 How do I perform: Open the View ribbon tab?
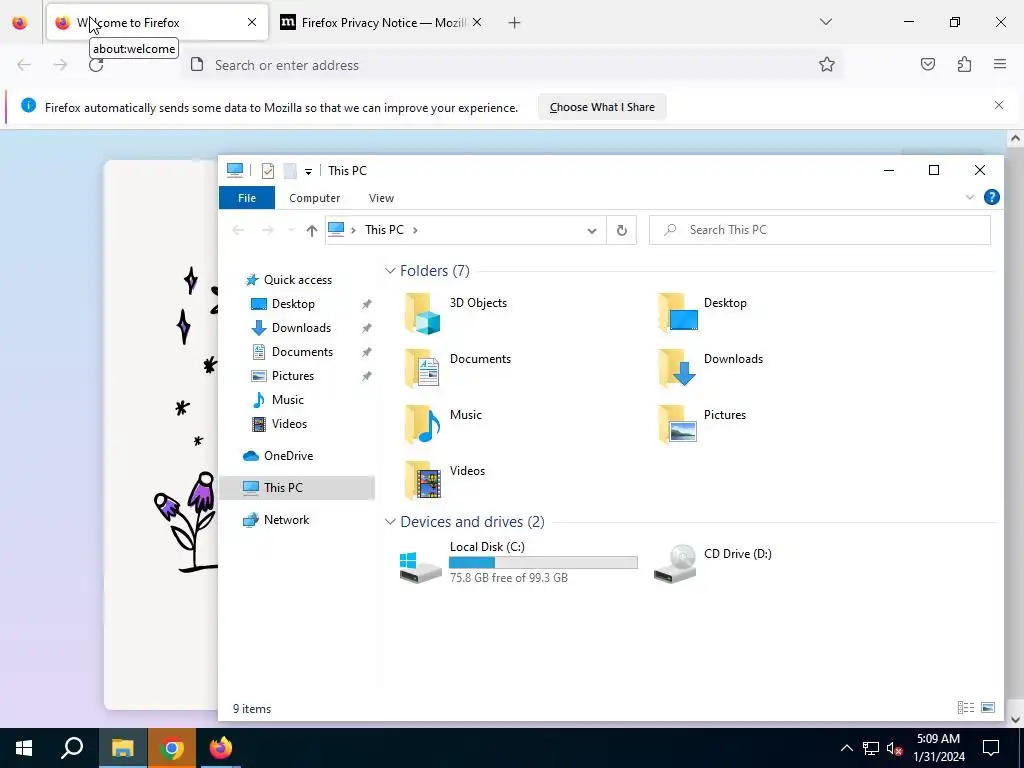pos(381,198)
